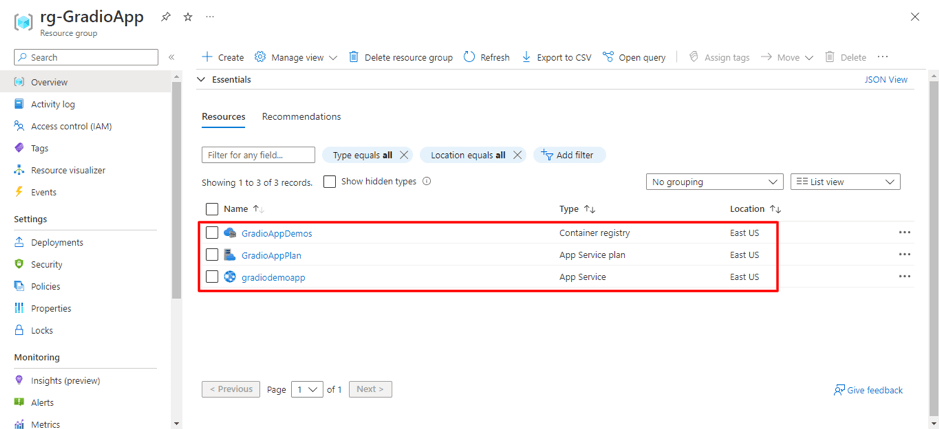Open the GradioAppPlan resource link
939x429 pixels.
tap(271, 255)
